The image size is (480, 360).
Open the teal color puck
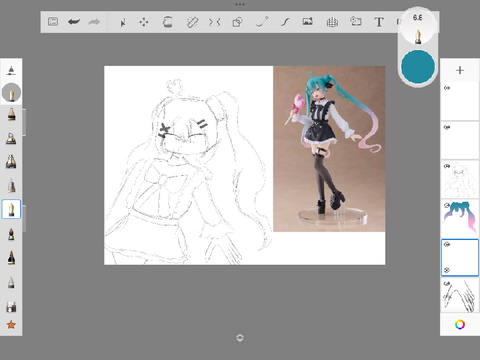pos(418,67)
